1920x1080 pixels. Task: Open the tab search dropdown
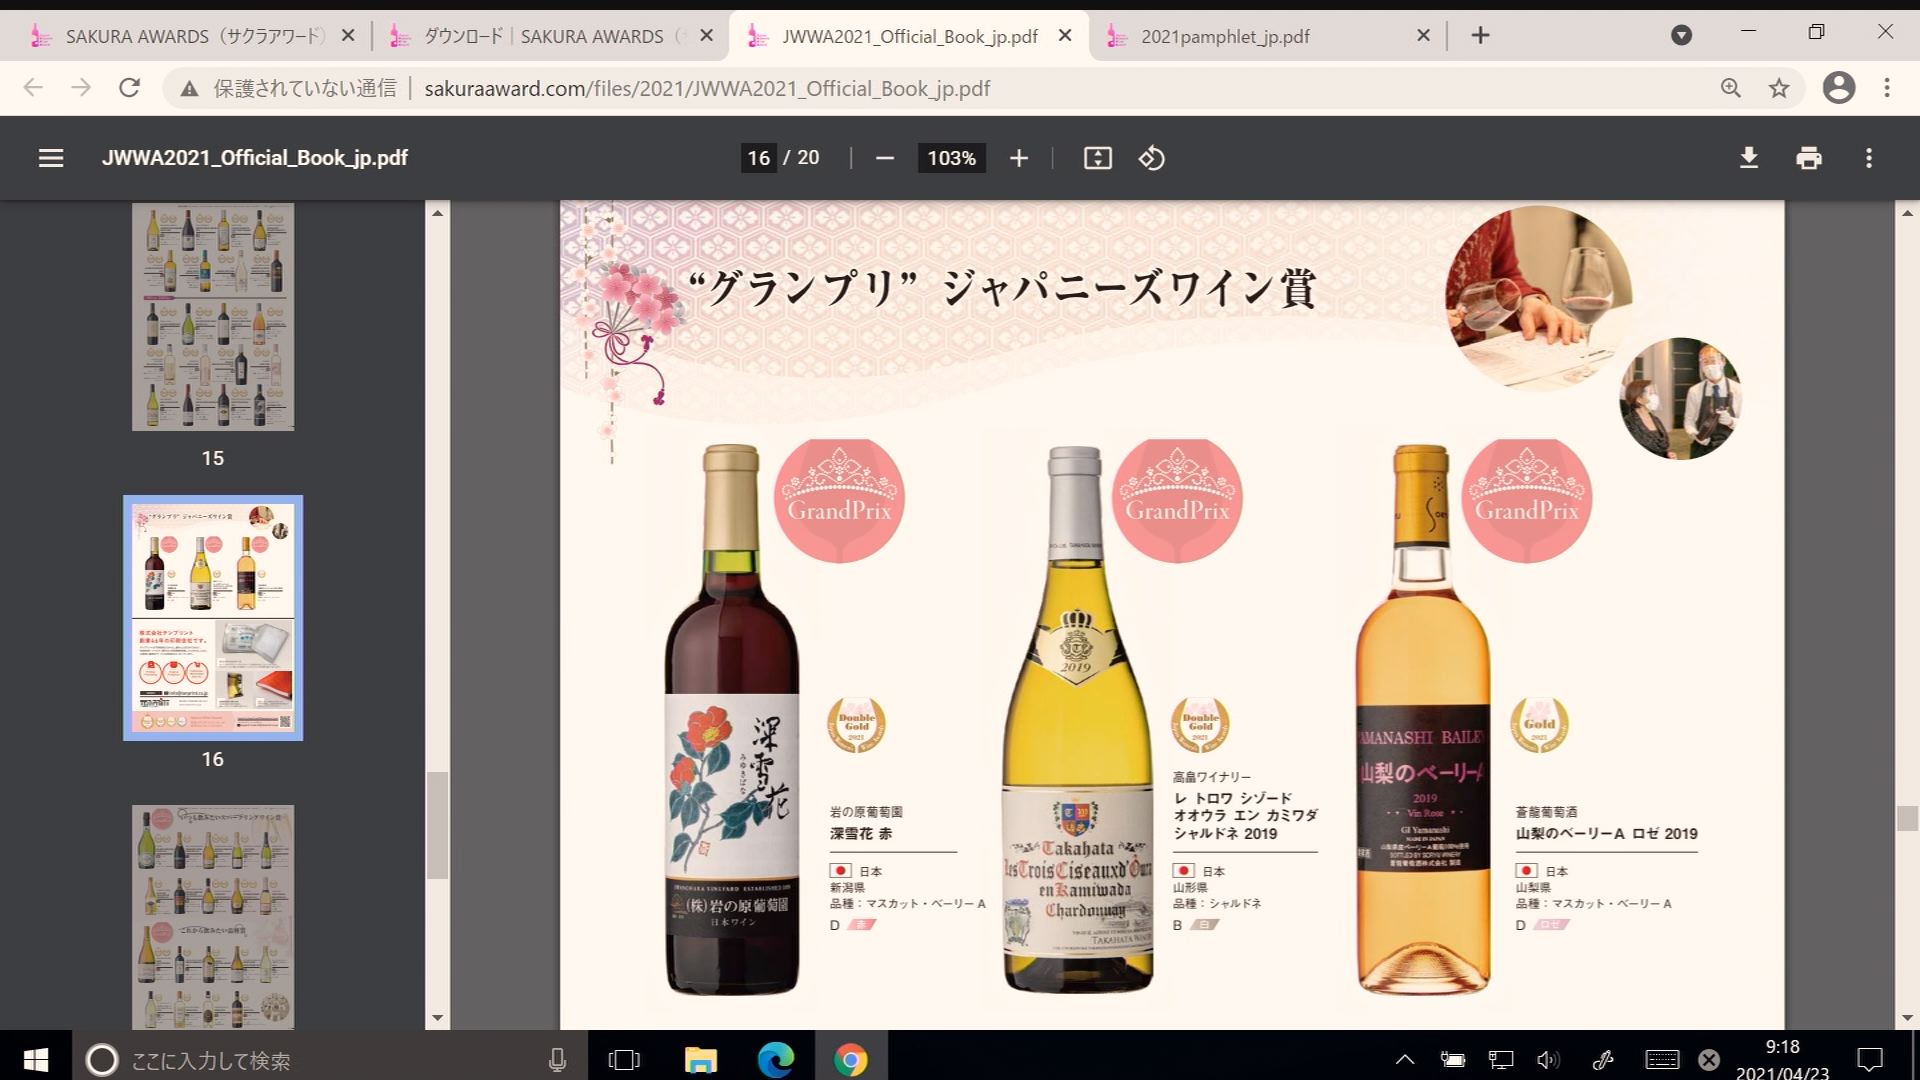tap(1681, 36)
